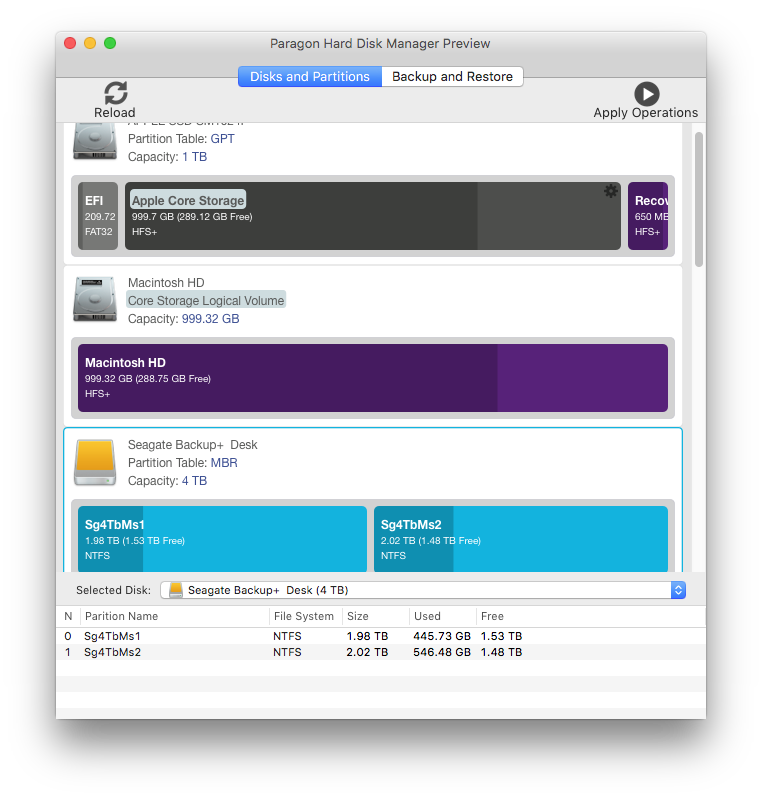Select the yellow Seagate Backup+ external drive icon
This screenshot has height=799, width=762.
click(x=95, y=462)
